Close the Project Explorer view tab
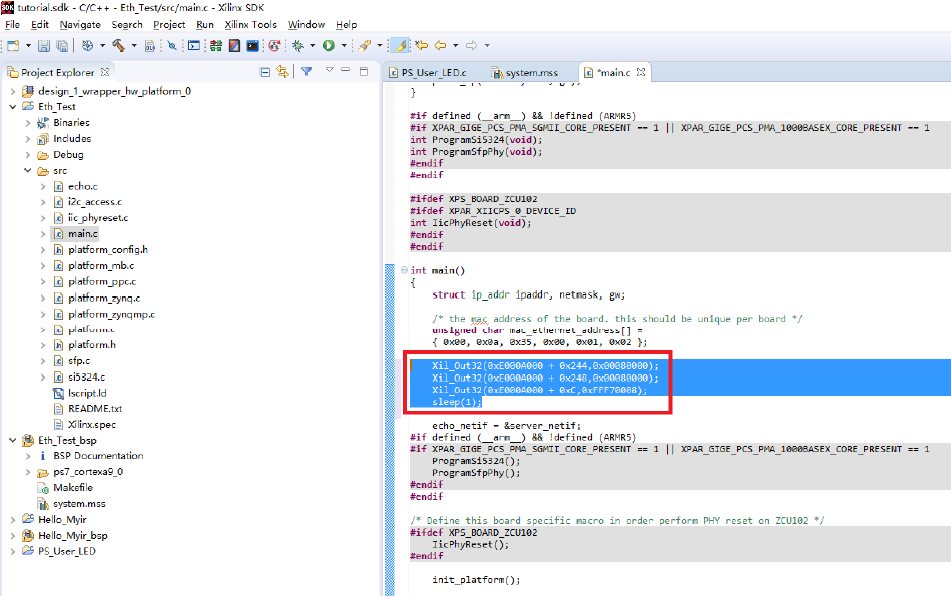The height and width of the screenshot is (596, 951). (105, 72)
